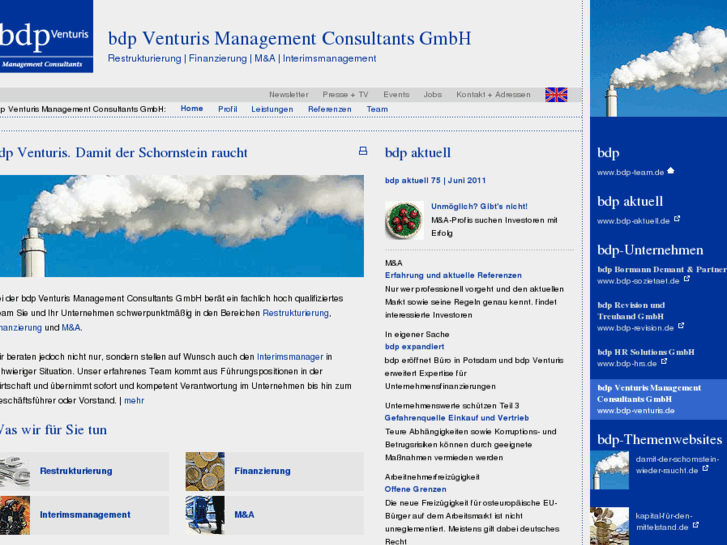Screen dimensions: 727x545
Task: Switch language via the UK flag icon
Action: coord(556,95)
